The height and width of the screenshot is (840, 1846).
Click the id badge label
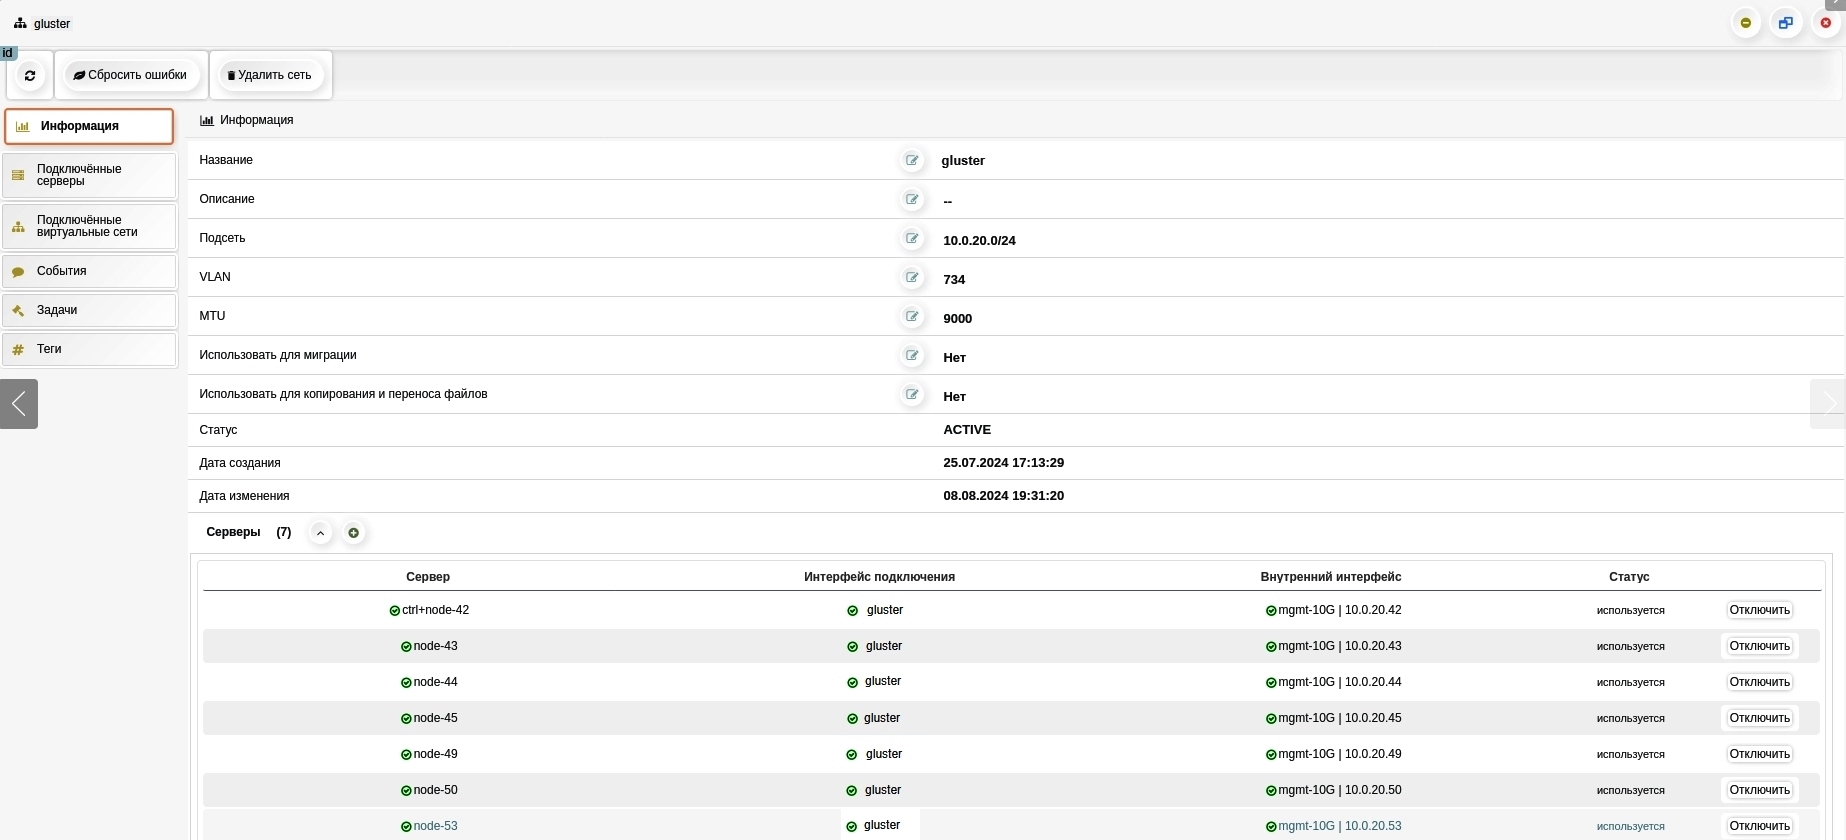[x=8, y=53]
